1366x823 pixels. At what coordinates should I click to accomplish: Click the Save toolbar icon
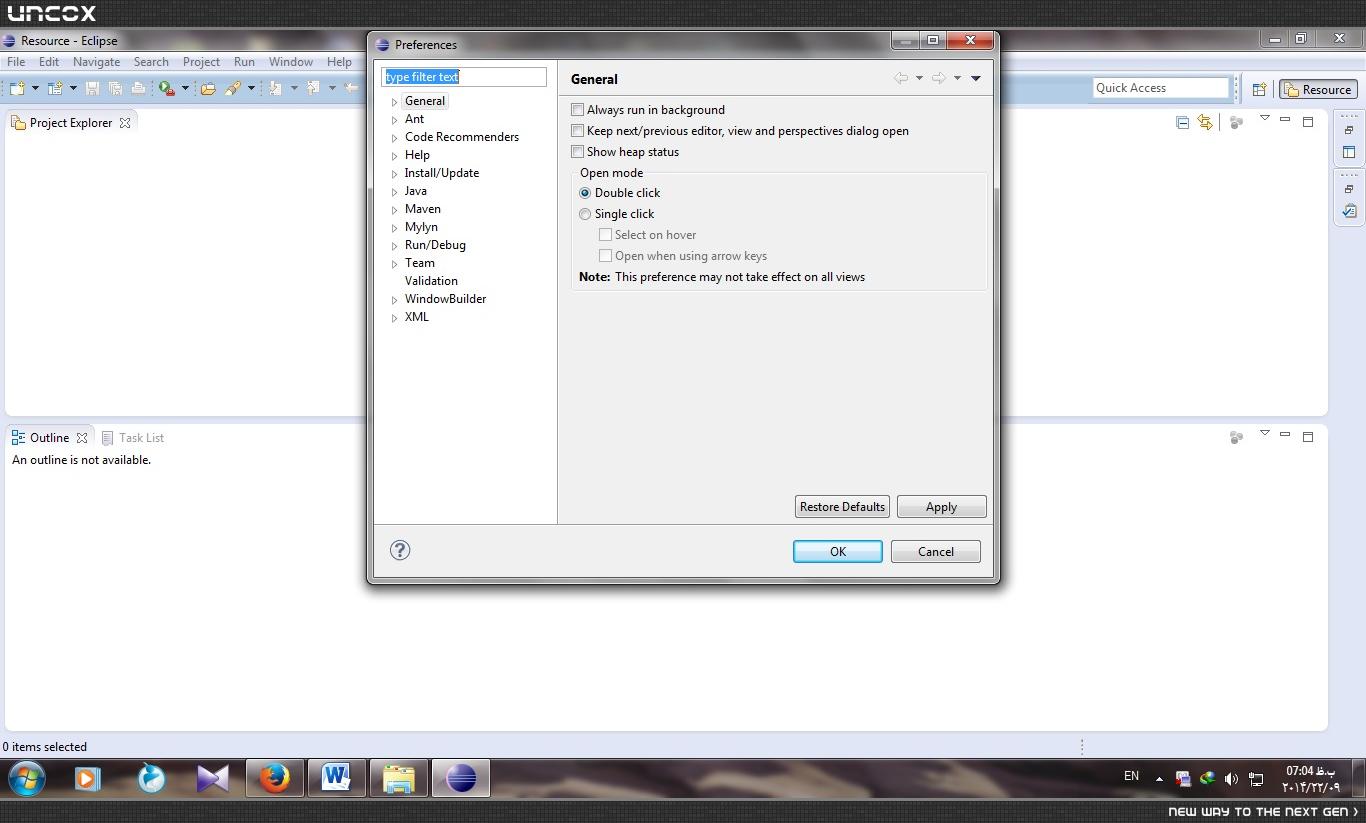[x=92, y=88]
